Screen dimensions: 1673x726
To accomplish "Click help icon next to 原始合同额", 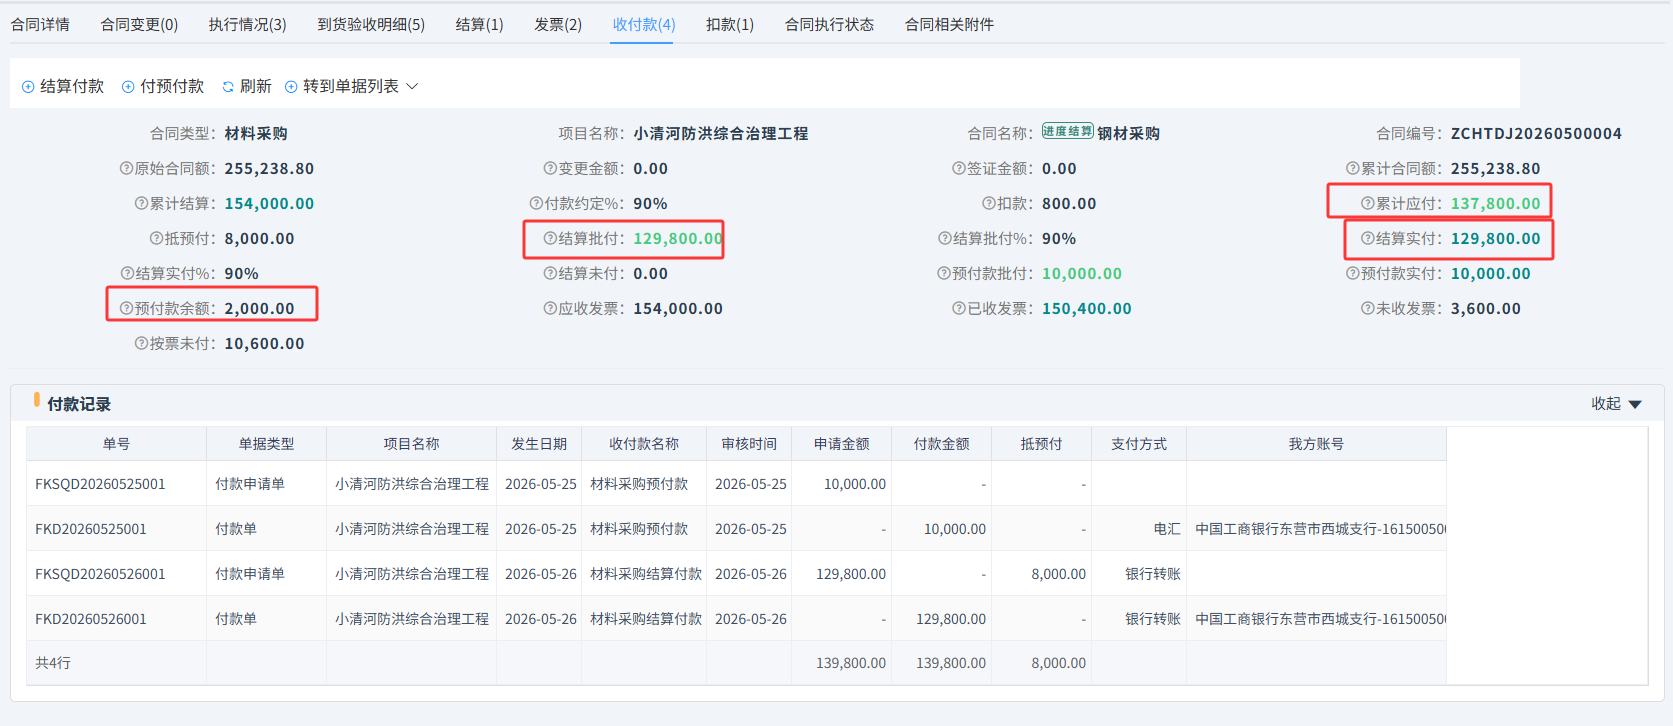I will 127,168.
